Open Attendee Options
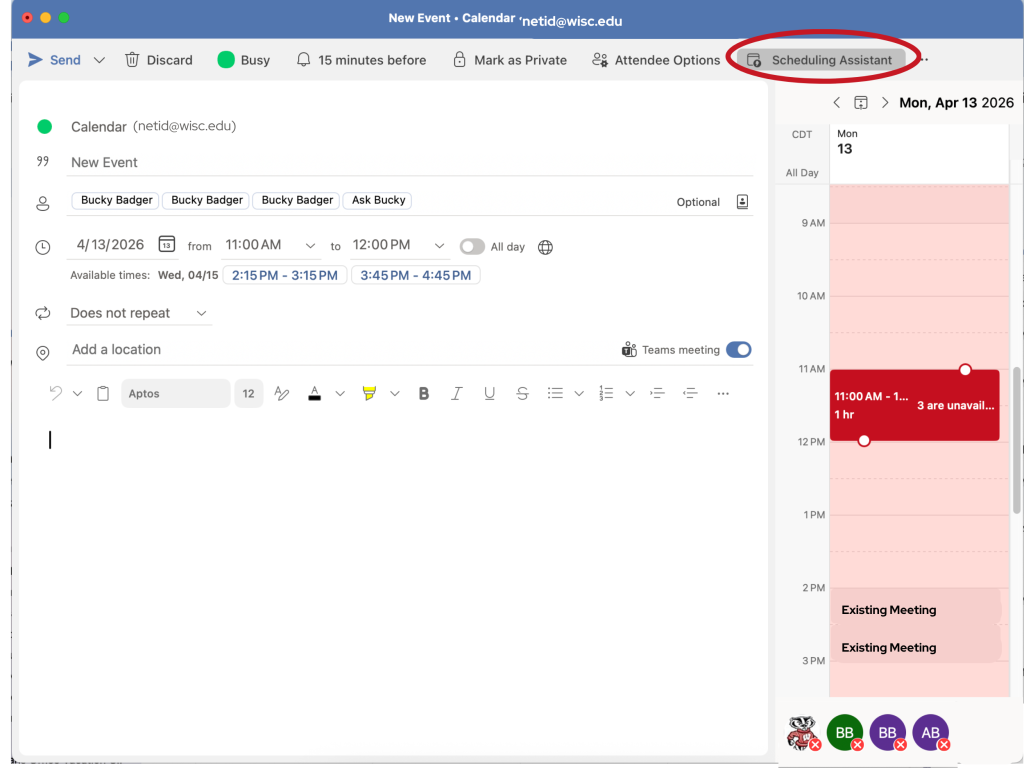The image size is (1024, 768). pyautogui.click(x=656, y=60)
